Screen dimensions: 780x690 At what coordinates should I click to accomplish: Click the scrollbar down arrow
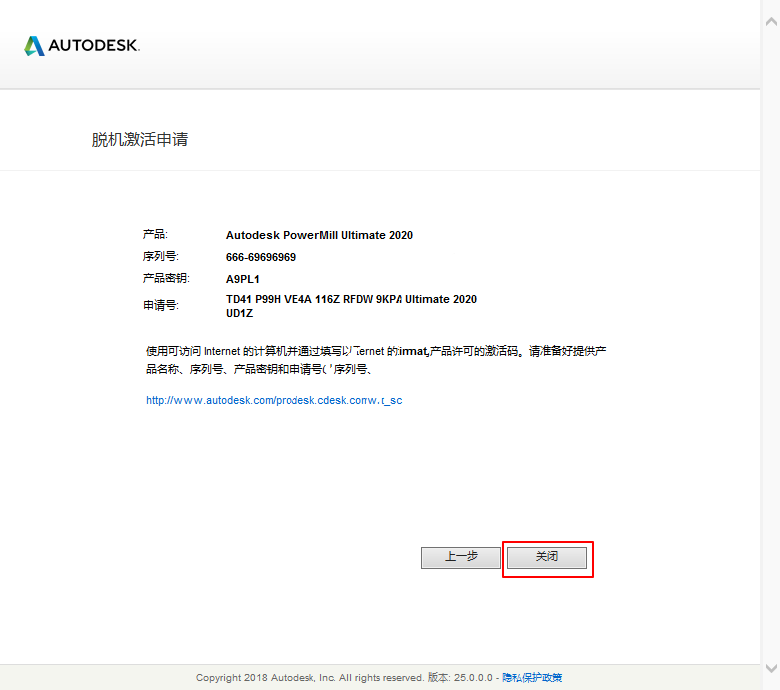771,668
